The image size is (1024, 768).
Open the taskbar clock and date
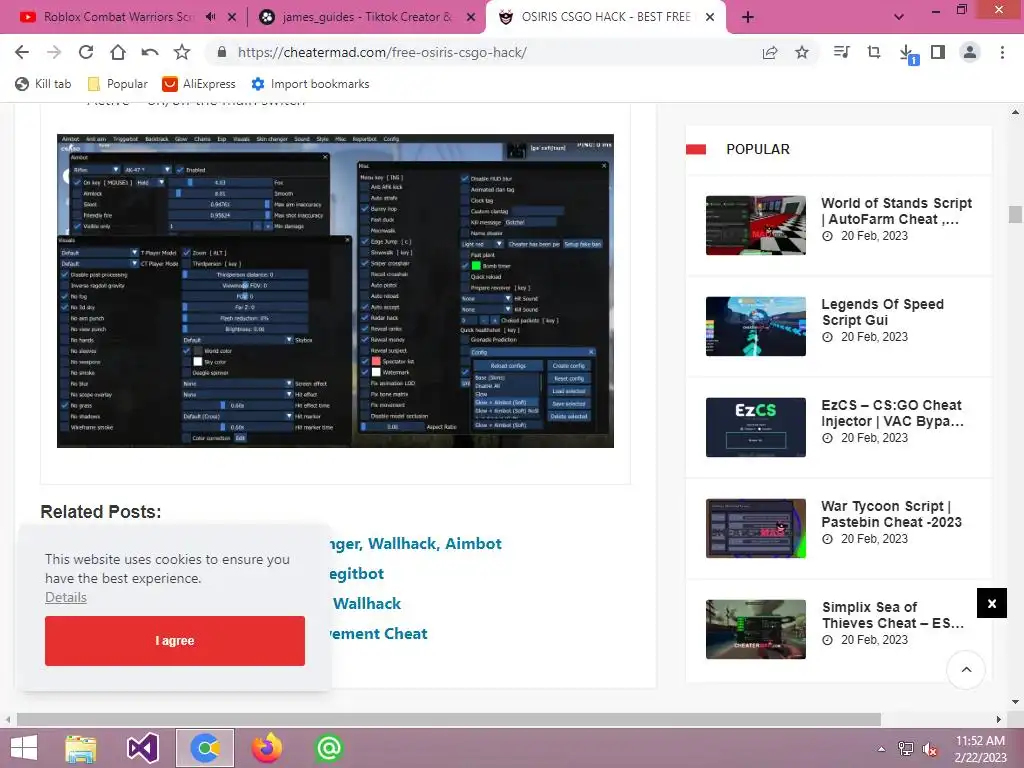(x=980, y=749)
